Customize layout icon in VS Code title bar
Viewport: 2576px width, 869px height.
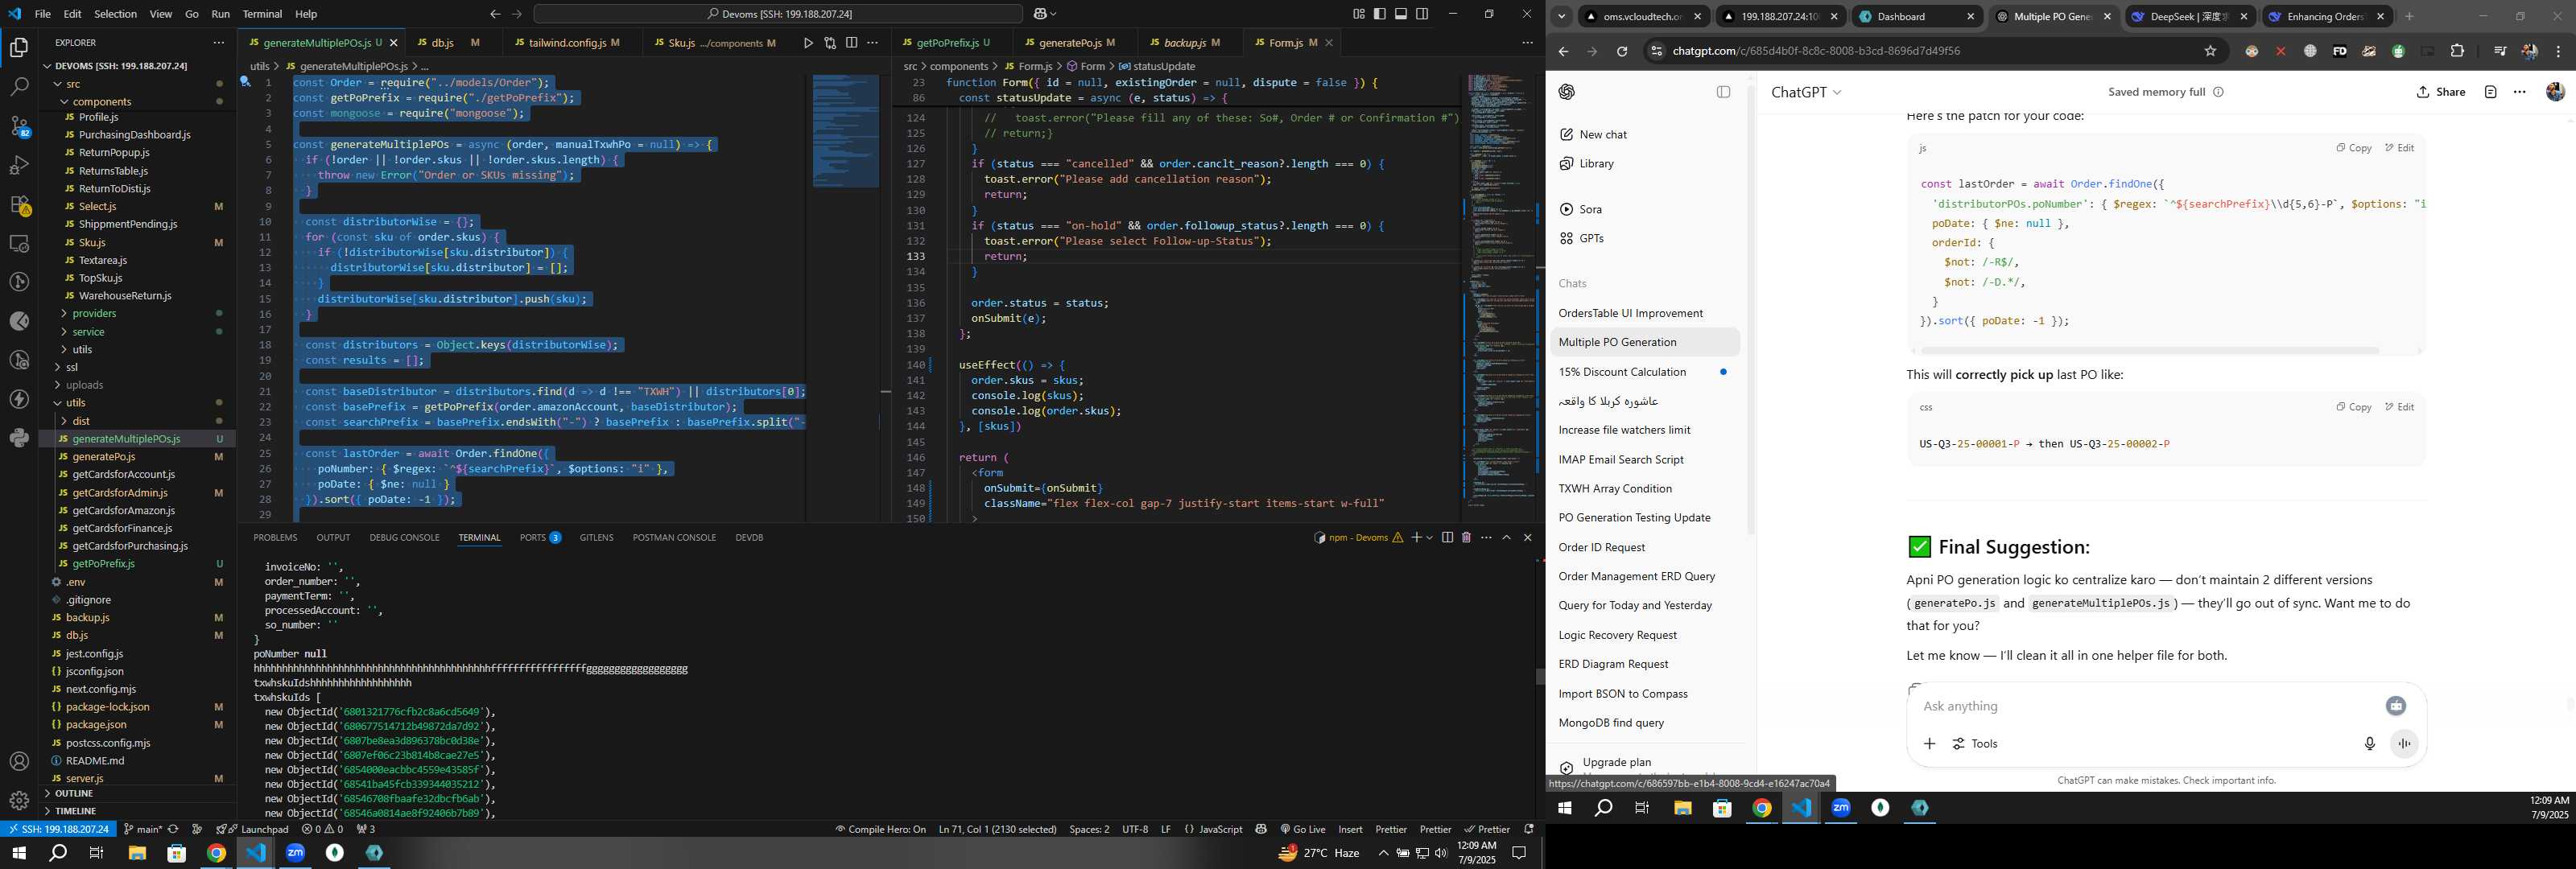1359,14
